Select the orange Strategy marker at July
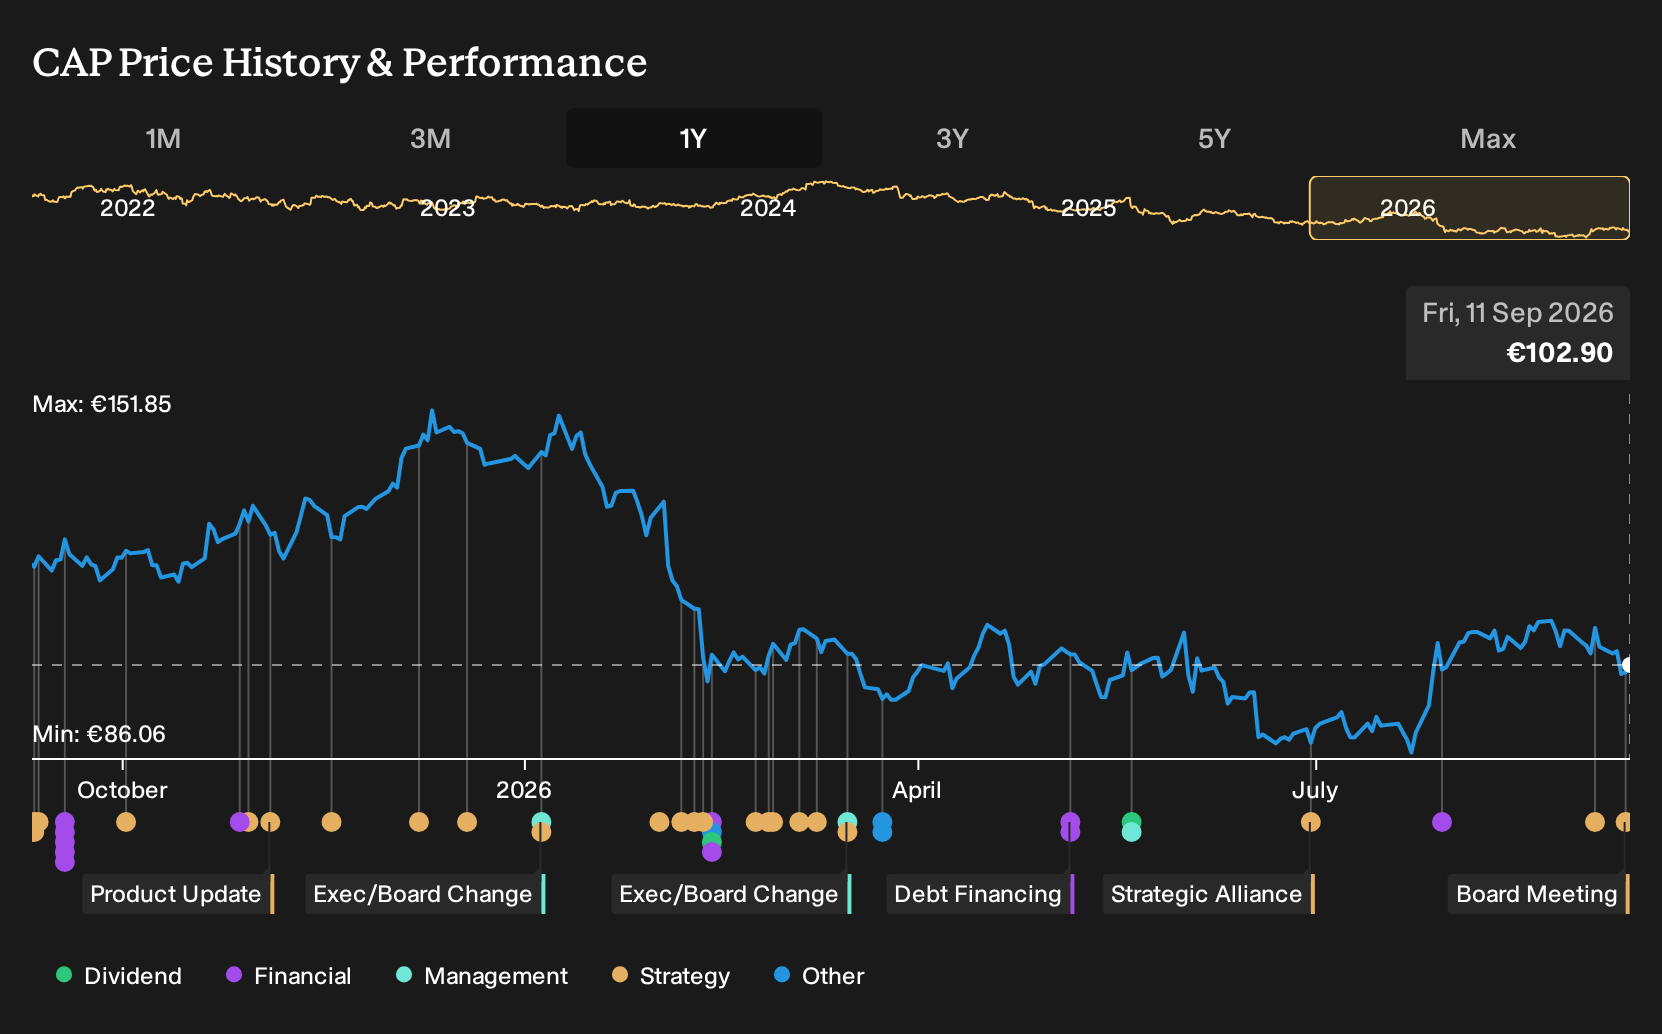The image size is (1662, 1034). (x=1310, y=822)
